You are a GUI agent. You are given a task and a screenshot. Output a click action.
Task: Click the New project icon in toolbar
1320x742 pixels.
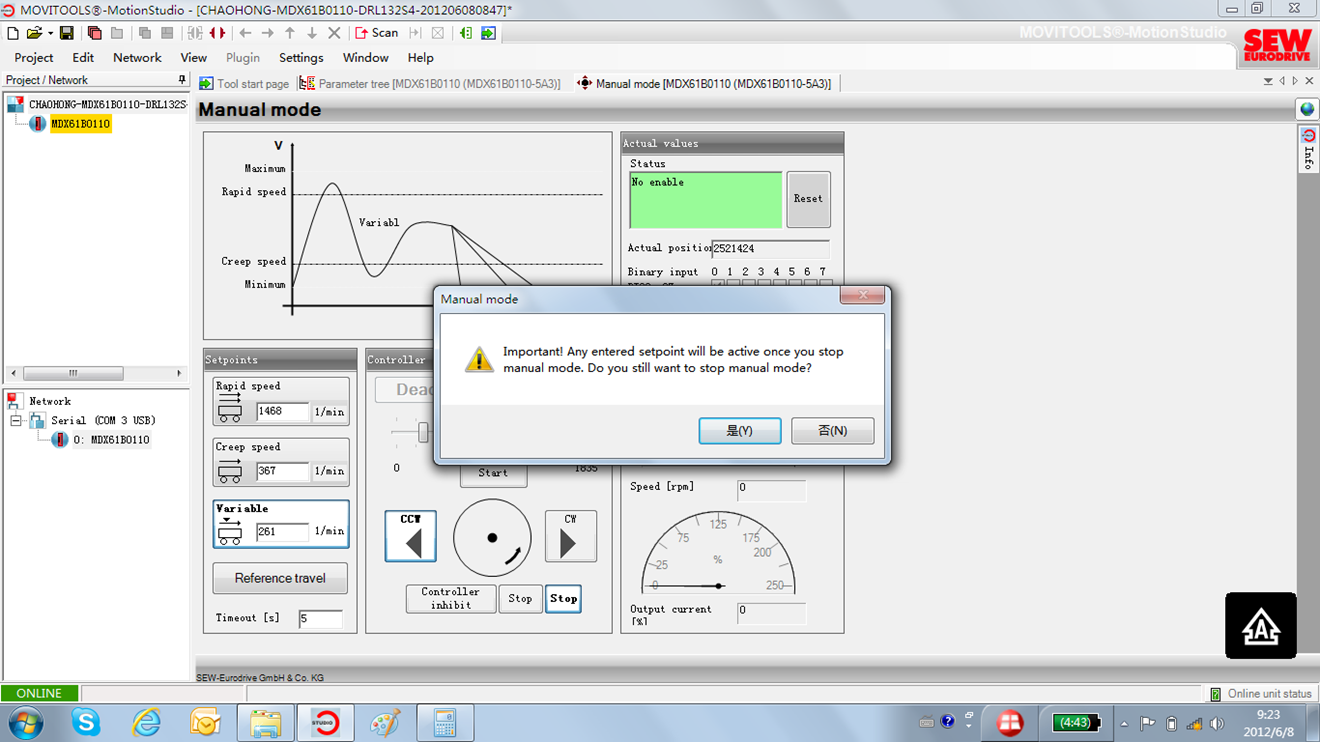coord(13,33)
